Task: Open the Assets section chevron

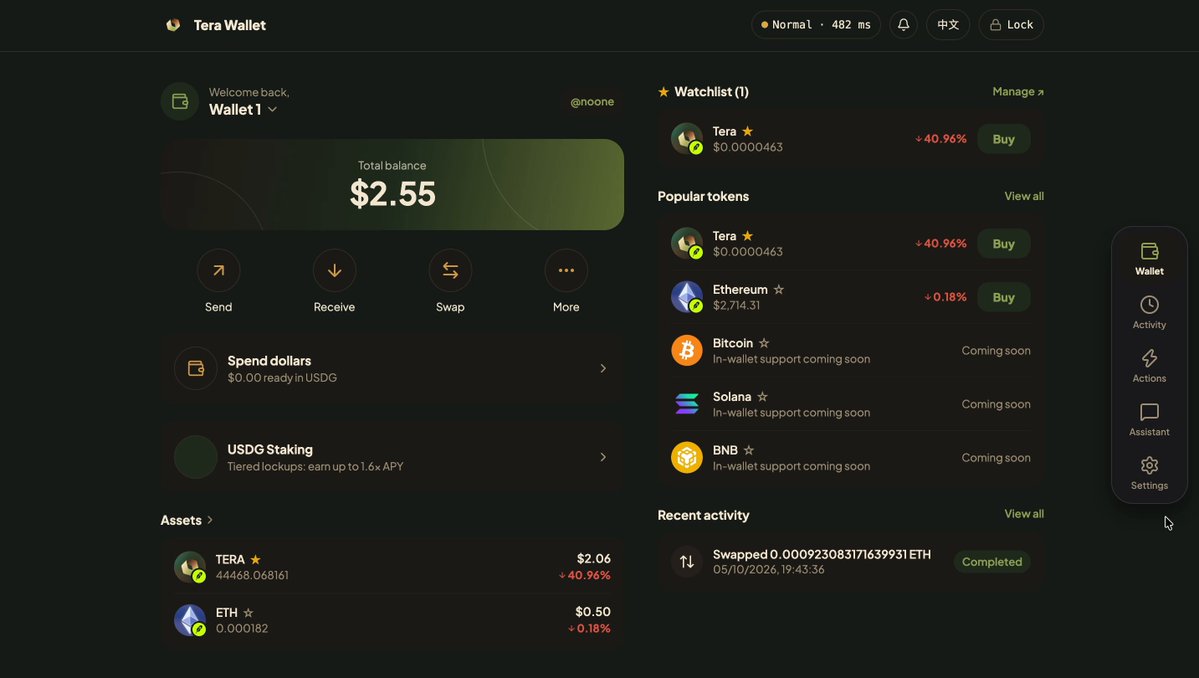Action: tap(210, 521)
